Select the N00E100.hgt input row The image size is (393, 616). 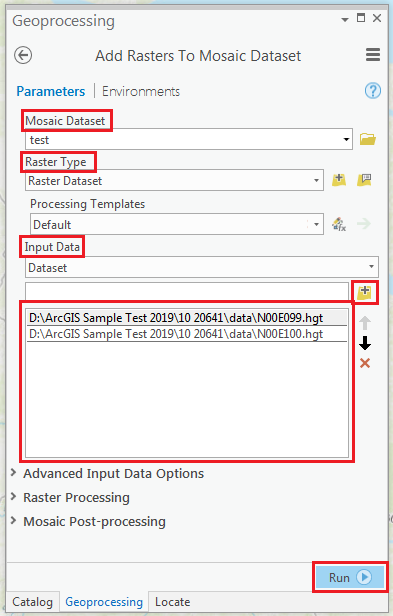point(187,334)
